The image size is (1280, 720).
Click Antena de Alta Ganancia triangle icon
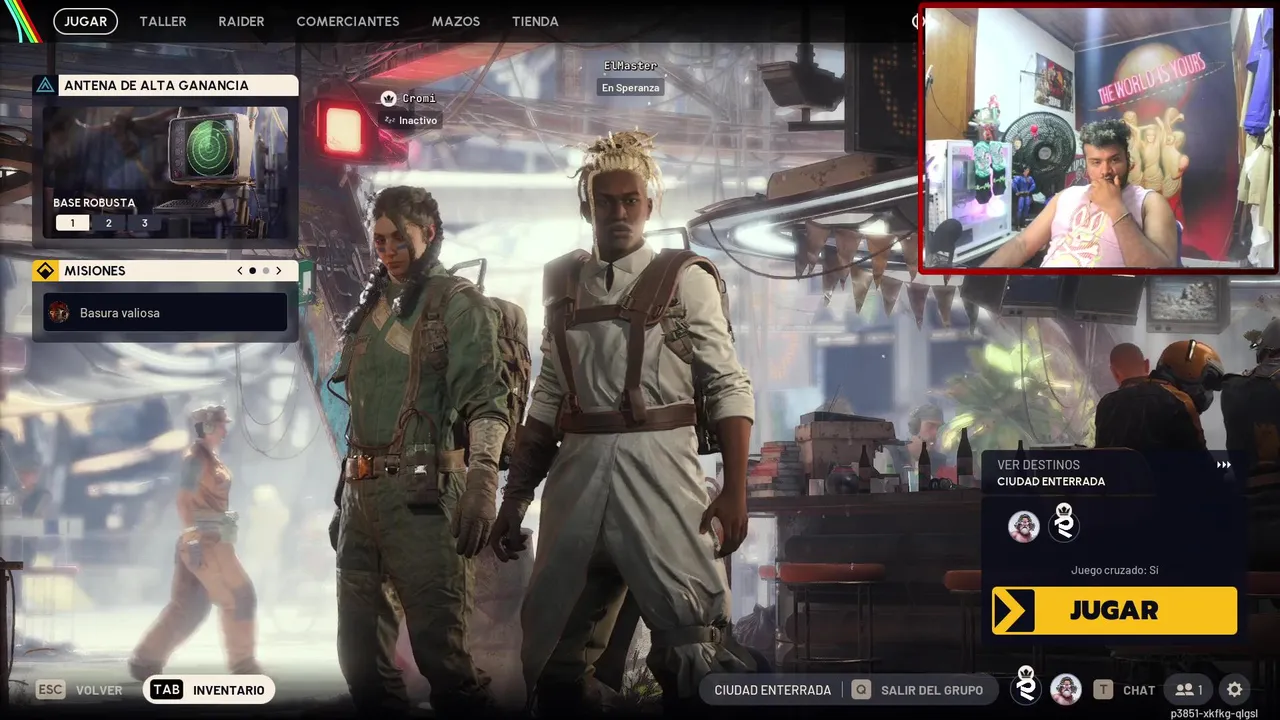point(45,86)
